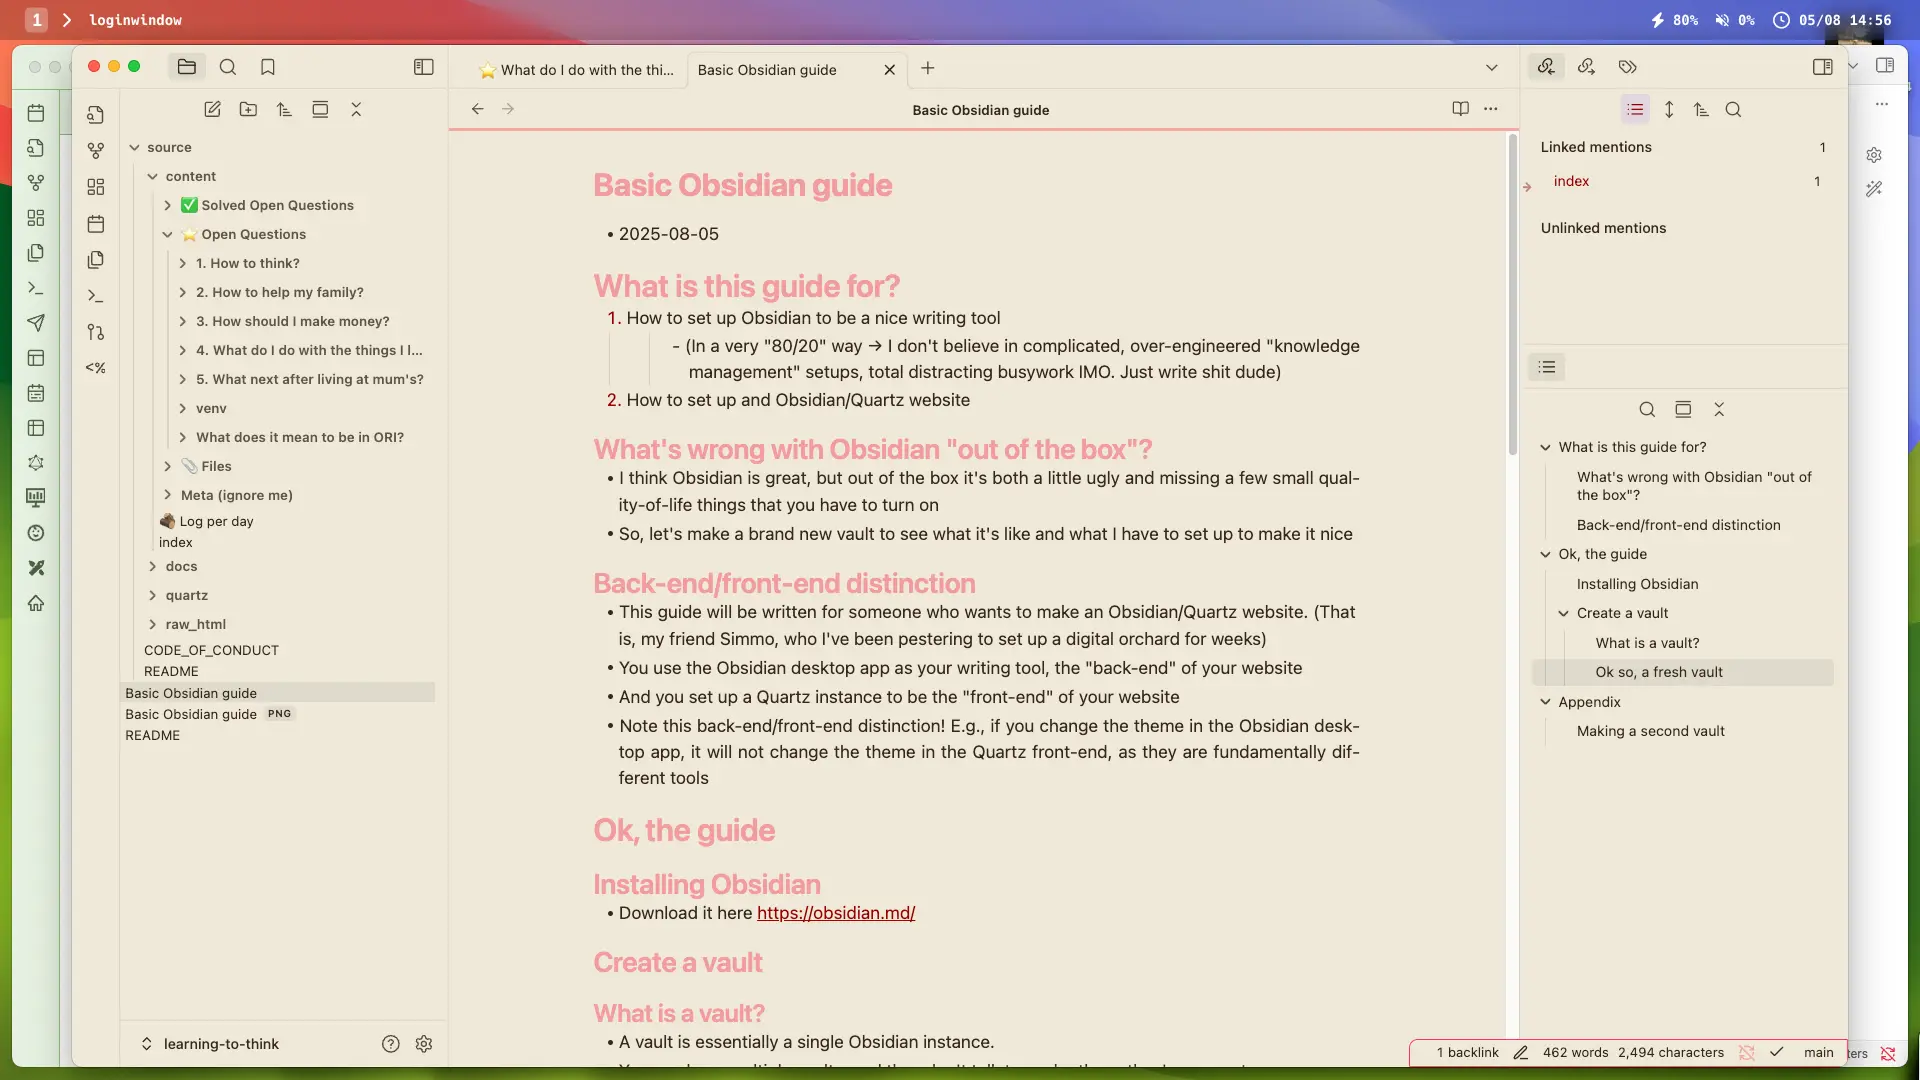Toggle the right sidebar collapse button

pos(1822,67)
